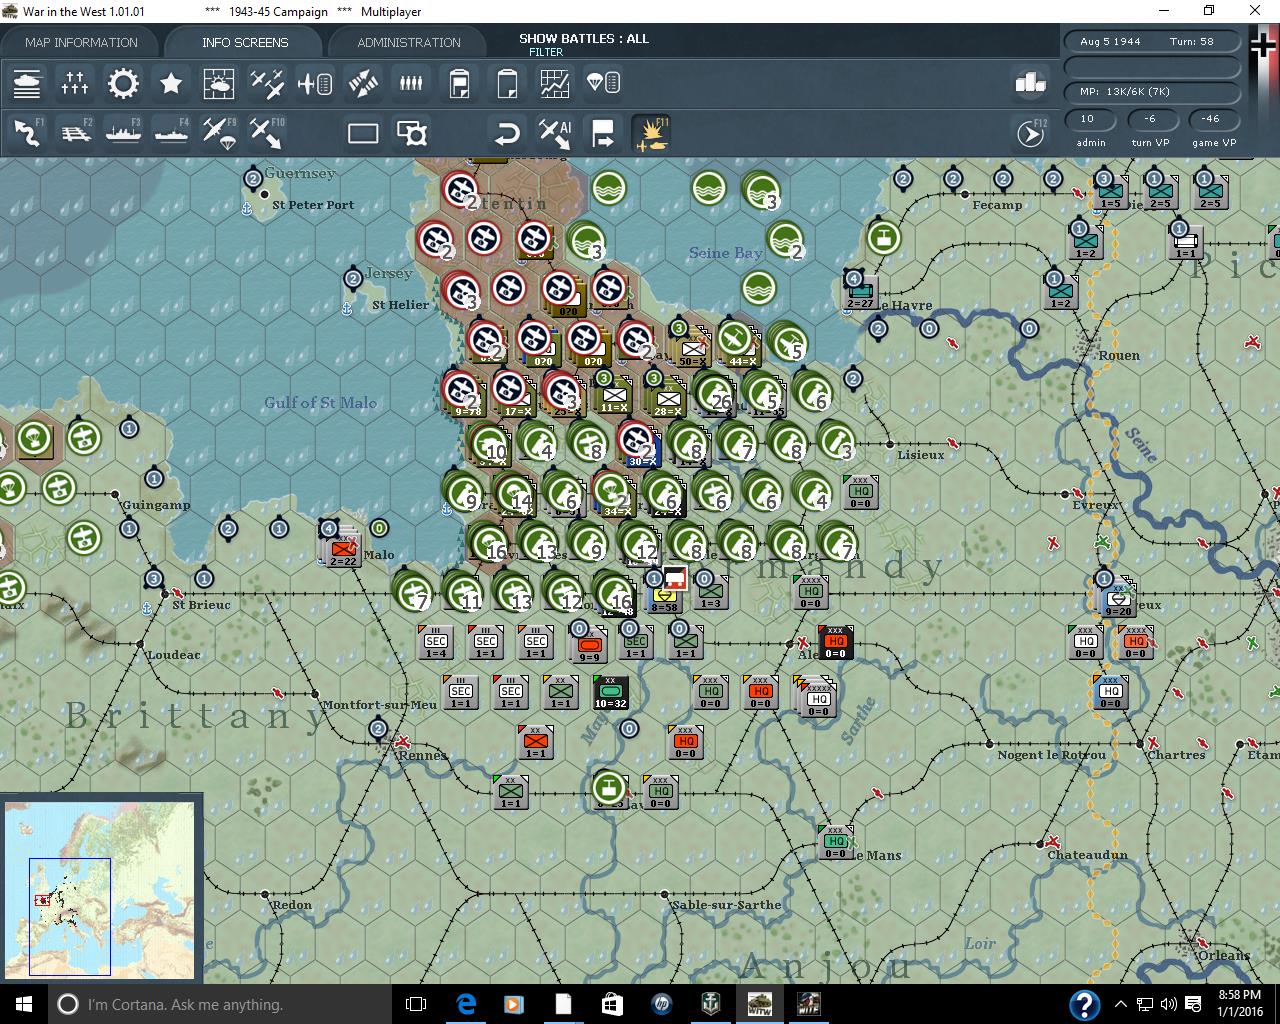Select the unit stack 9=20 near Dreux
Screen dimensions: 1280x1024
point(1118,599)
